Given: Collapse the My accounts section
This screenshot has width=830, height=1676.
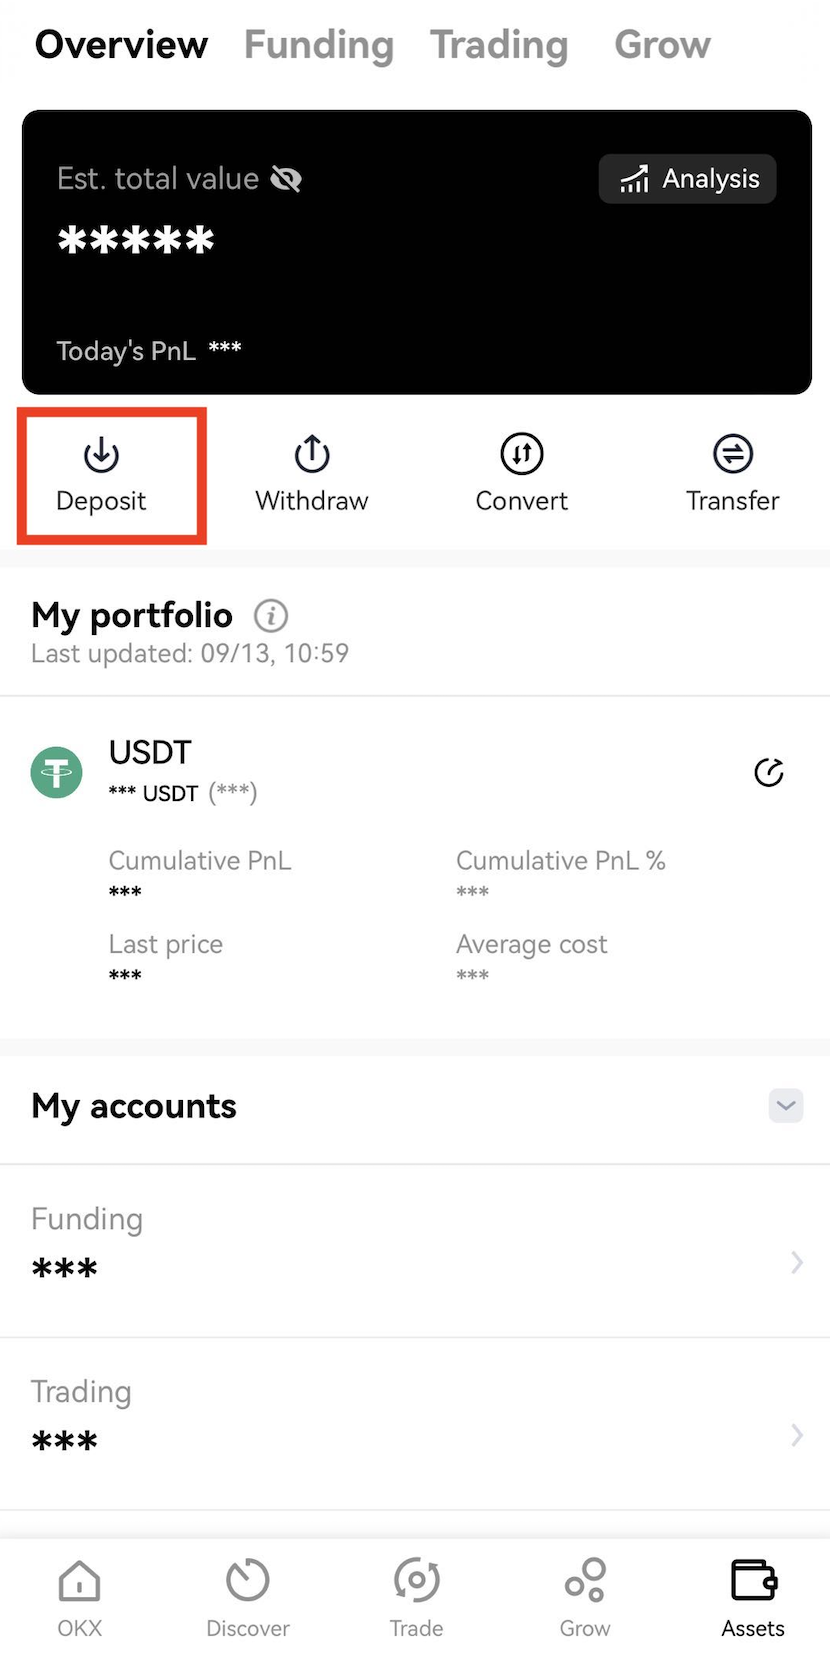Looking at the screenshot, I should [x=786, y=1106].
